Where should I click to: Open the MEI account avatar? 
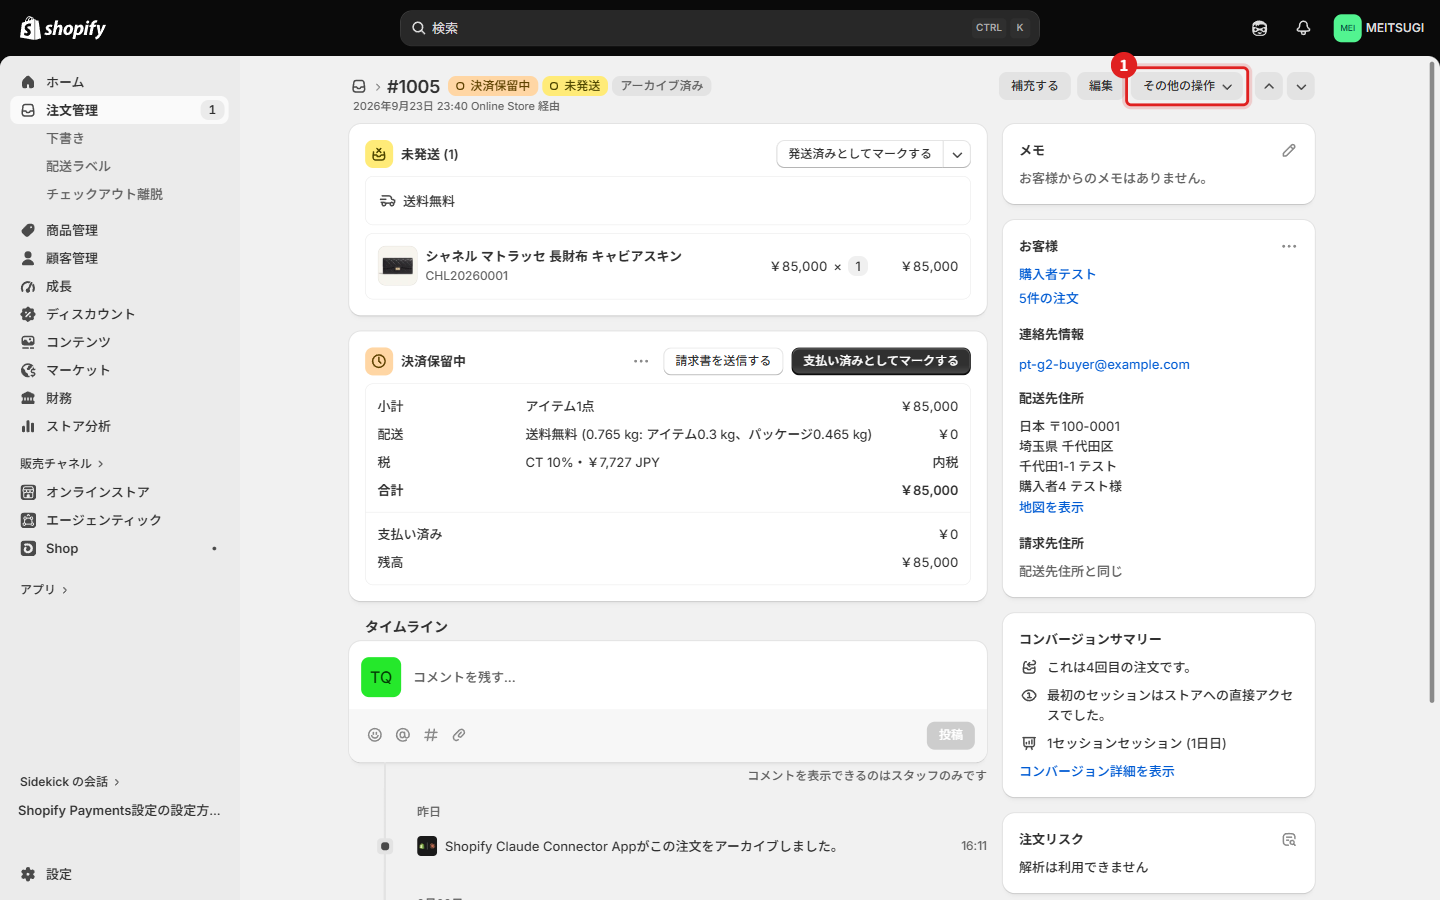coord(1347,28)
